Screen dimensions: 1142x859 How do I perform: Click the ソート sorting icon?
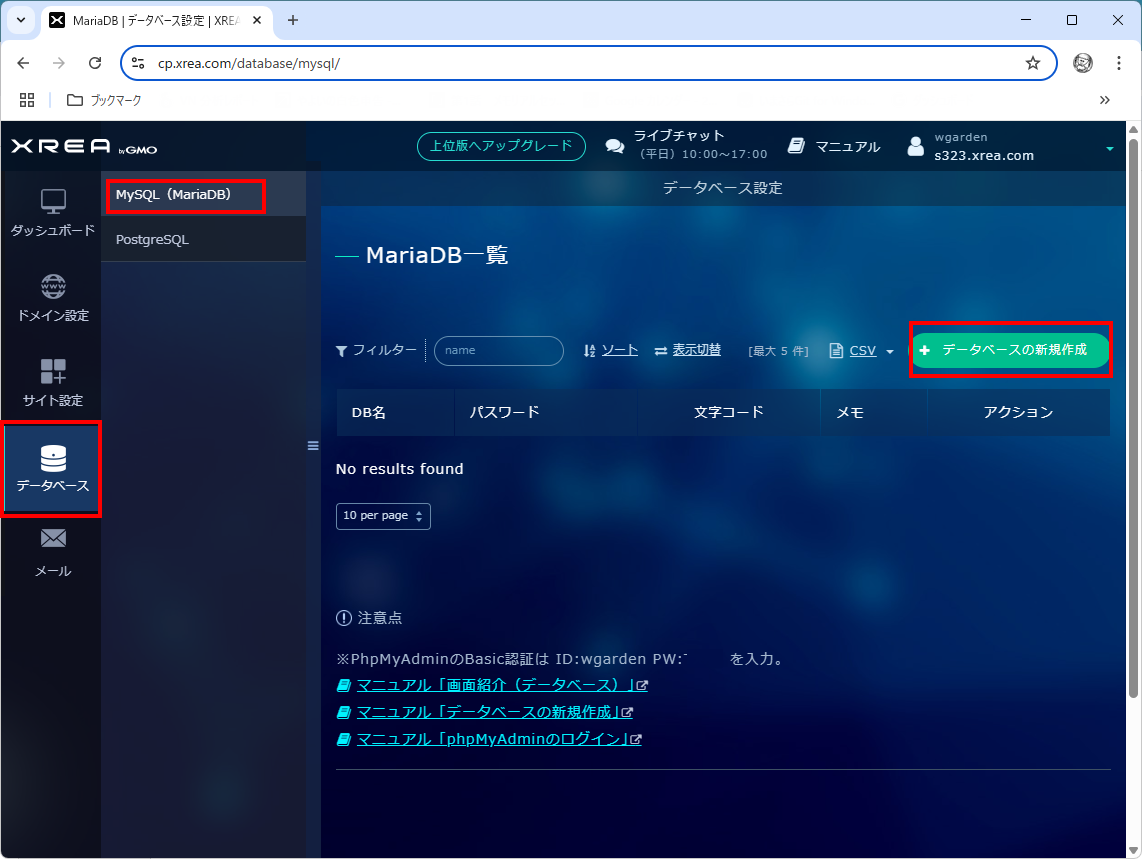pyautogui.click(x=589, y=350)
